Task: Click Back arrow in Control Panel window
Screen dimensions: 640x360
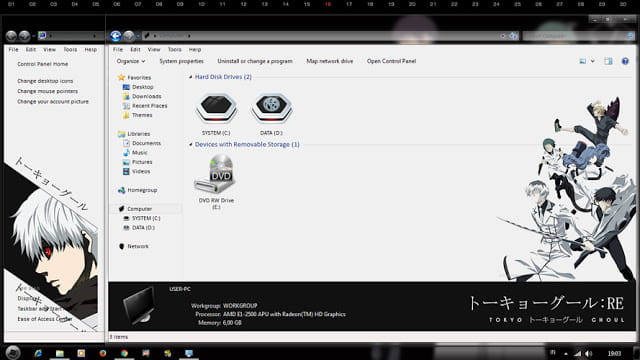Action: point(11,36)
